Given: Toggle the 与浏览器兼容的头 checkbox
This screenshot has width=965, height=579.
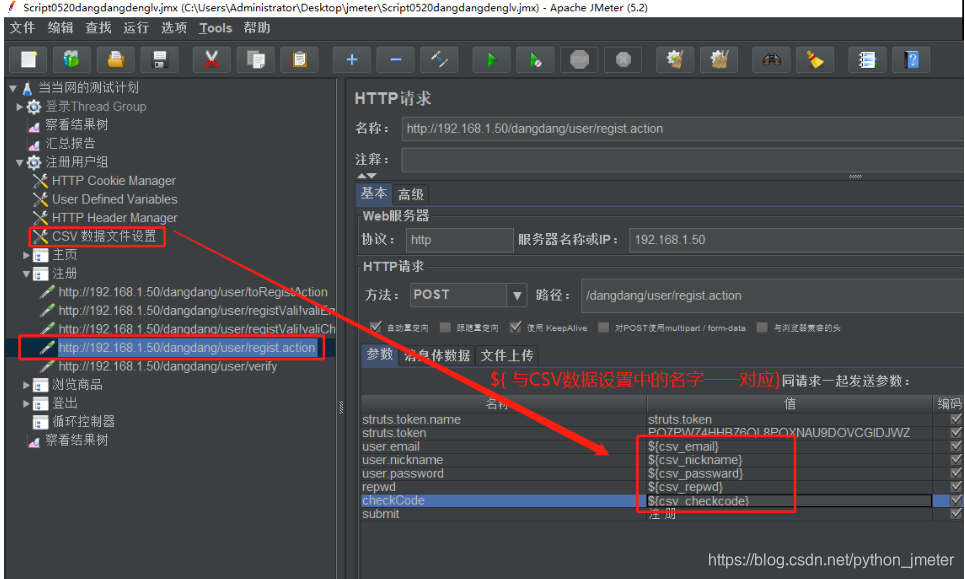Looking at the screenshot, I should [x=762, y=327].
